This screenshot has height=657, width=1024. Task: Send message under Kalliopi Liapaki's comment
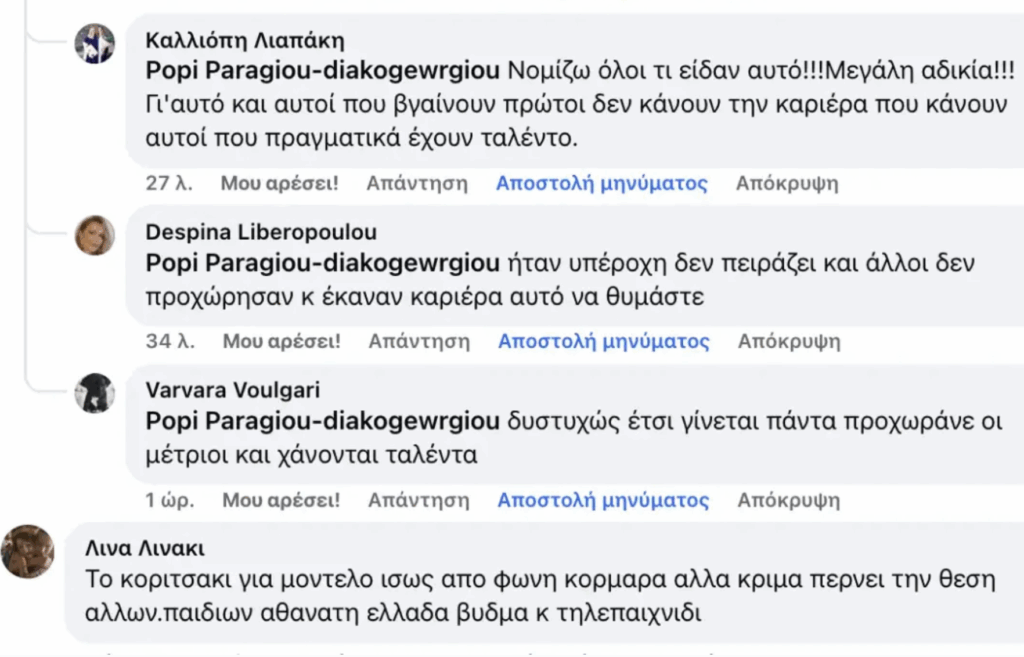point(601,183)
